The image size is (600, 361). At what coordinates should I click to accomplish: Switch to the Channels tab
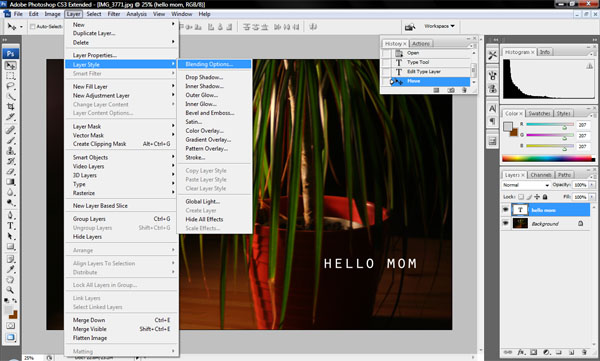541,175
